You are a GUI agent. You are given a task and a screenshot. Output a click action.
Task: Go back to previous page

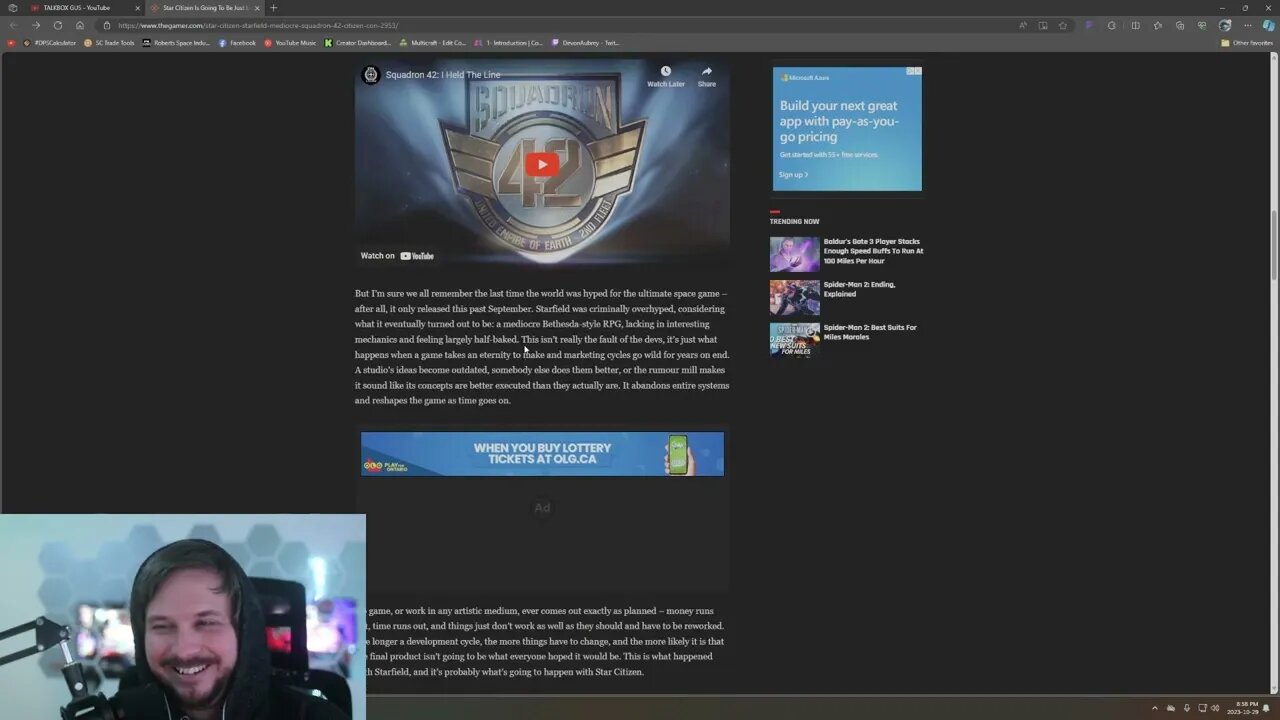[13, 25]
